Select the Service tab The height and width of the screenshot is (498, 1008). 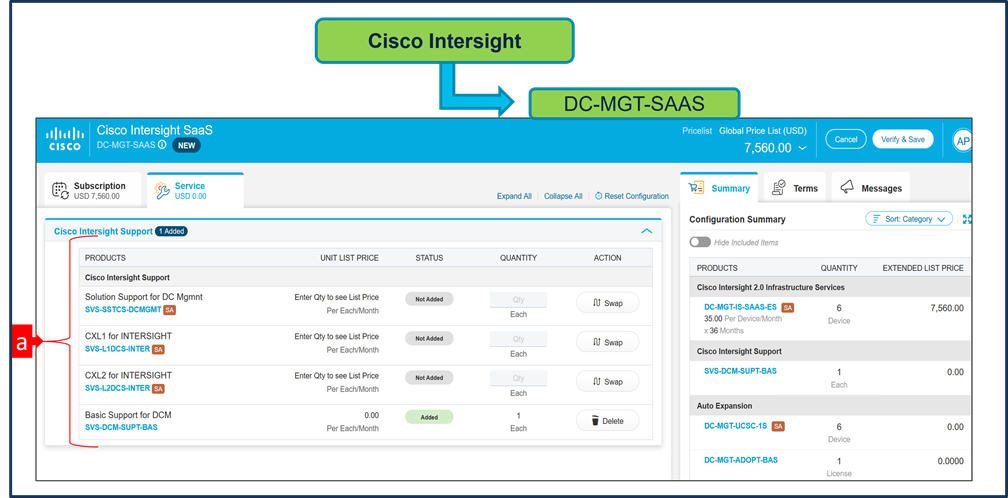pos(195,191)
